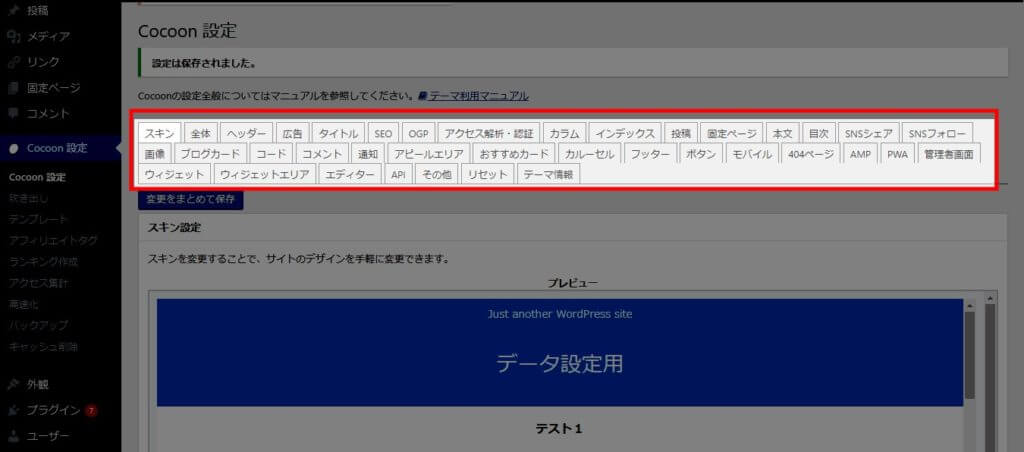Viewport: 1024px width, 452px height.
Task: Click the brush icon for 外観 in sidebar
Action: click(x=13, y=384)
